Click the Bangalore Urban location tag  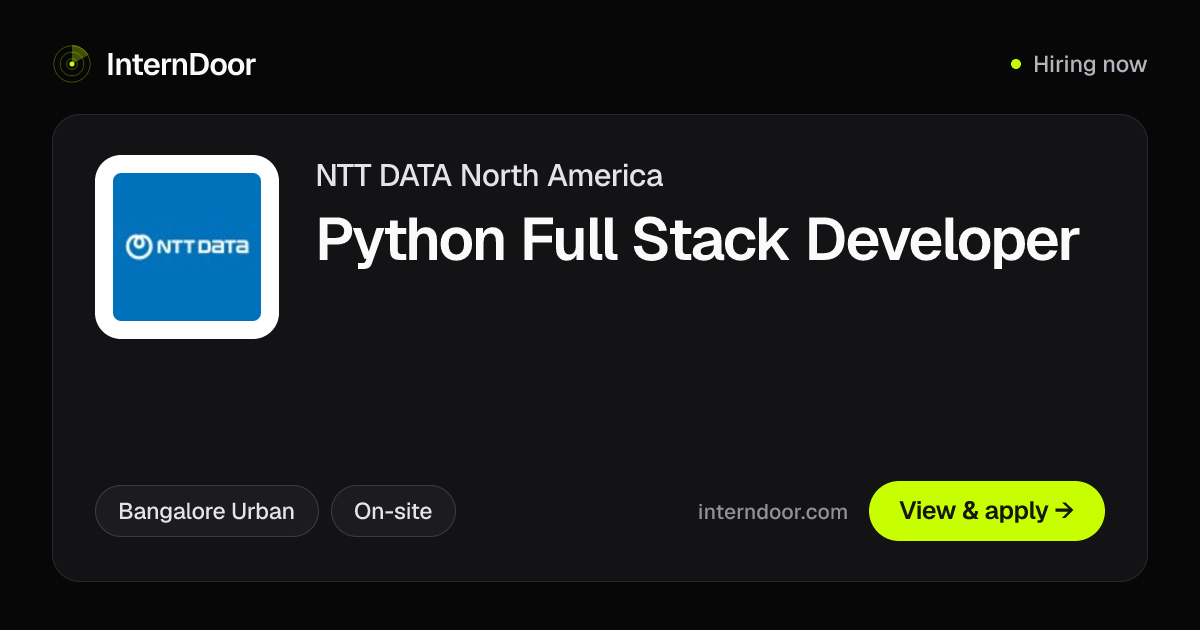[207, 511]
